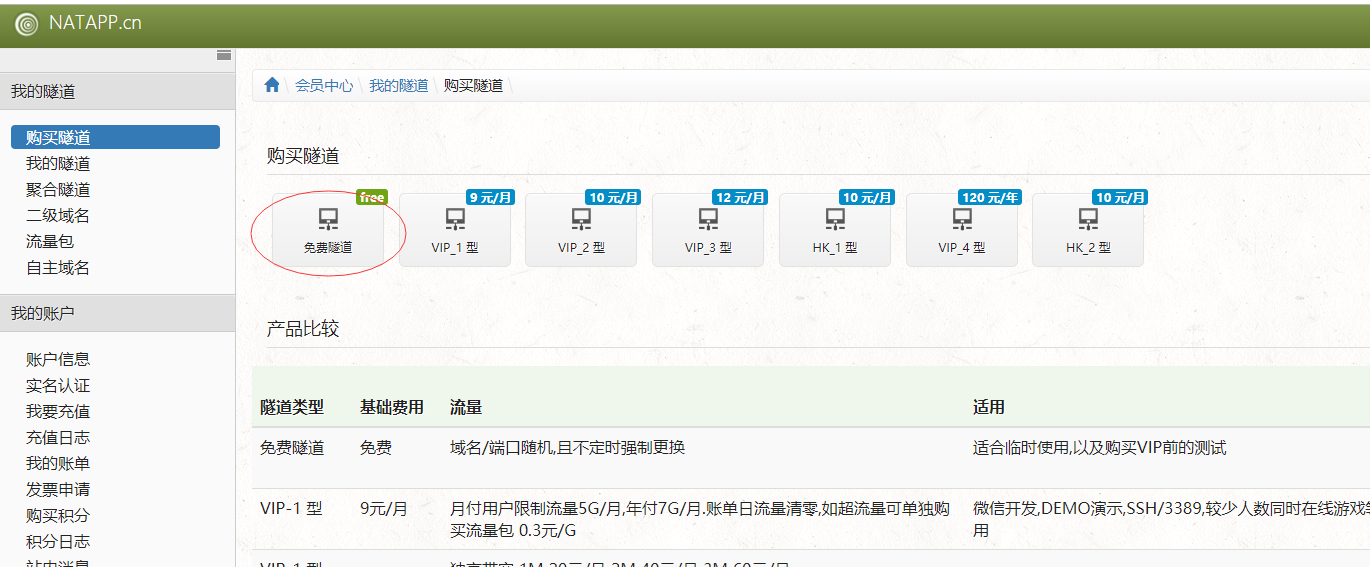This screenshot has width=1370, height=567.
Task: Open 流量包 in the sidebar
Action: [x=50, y=241]
